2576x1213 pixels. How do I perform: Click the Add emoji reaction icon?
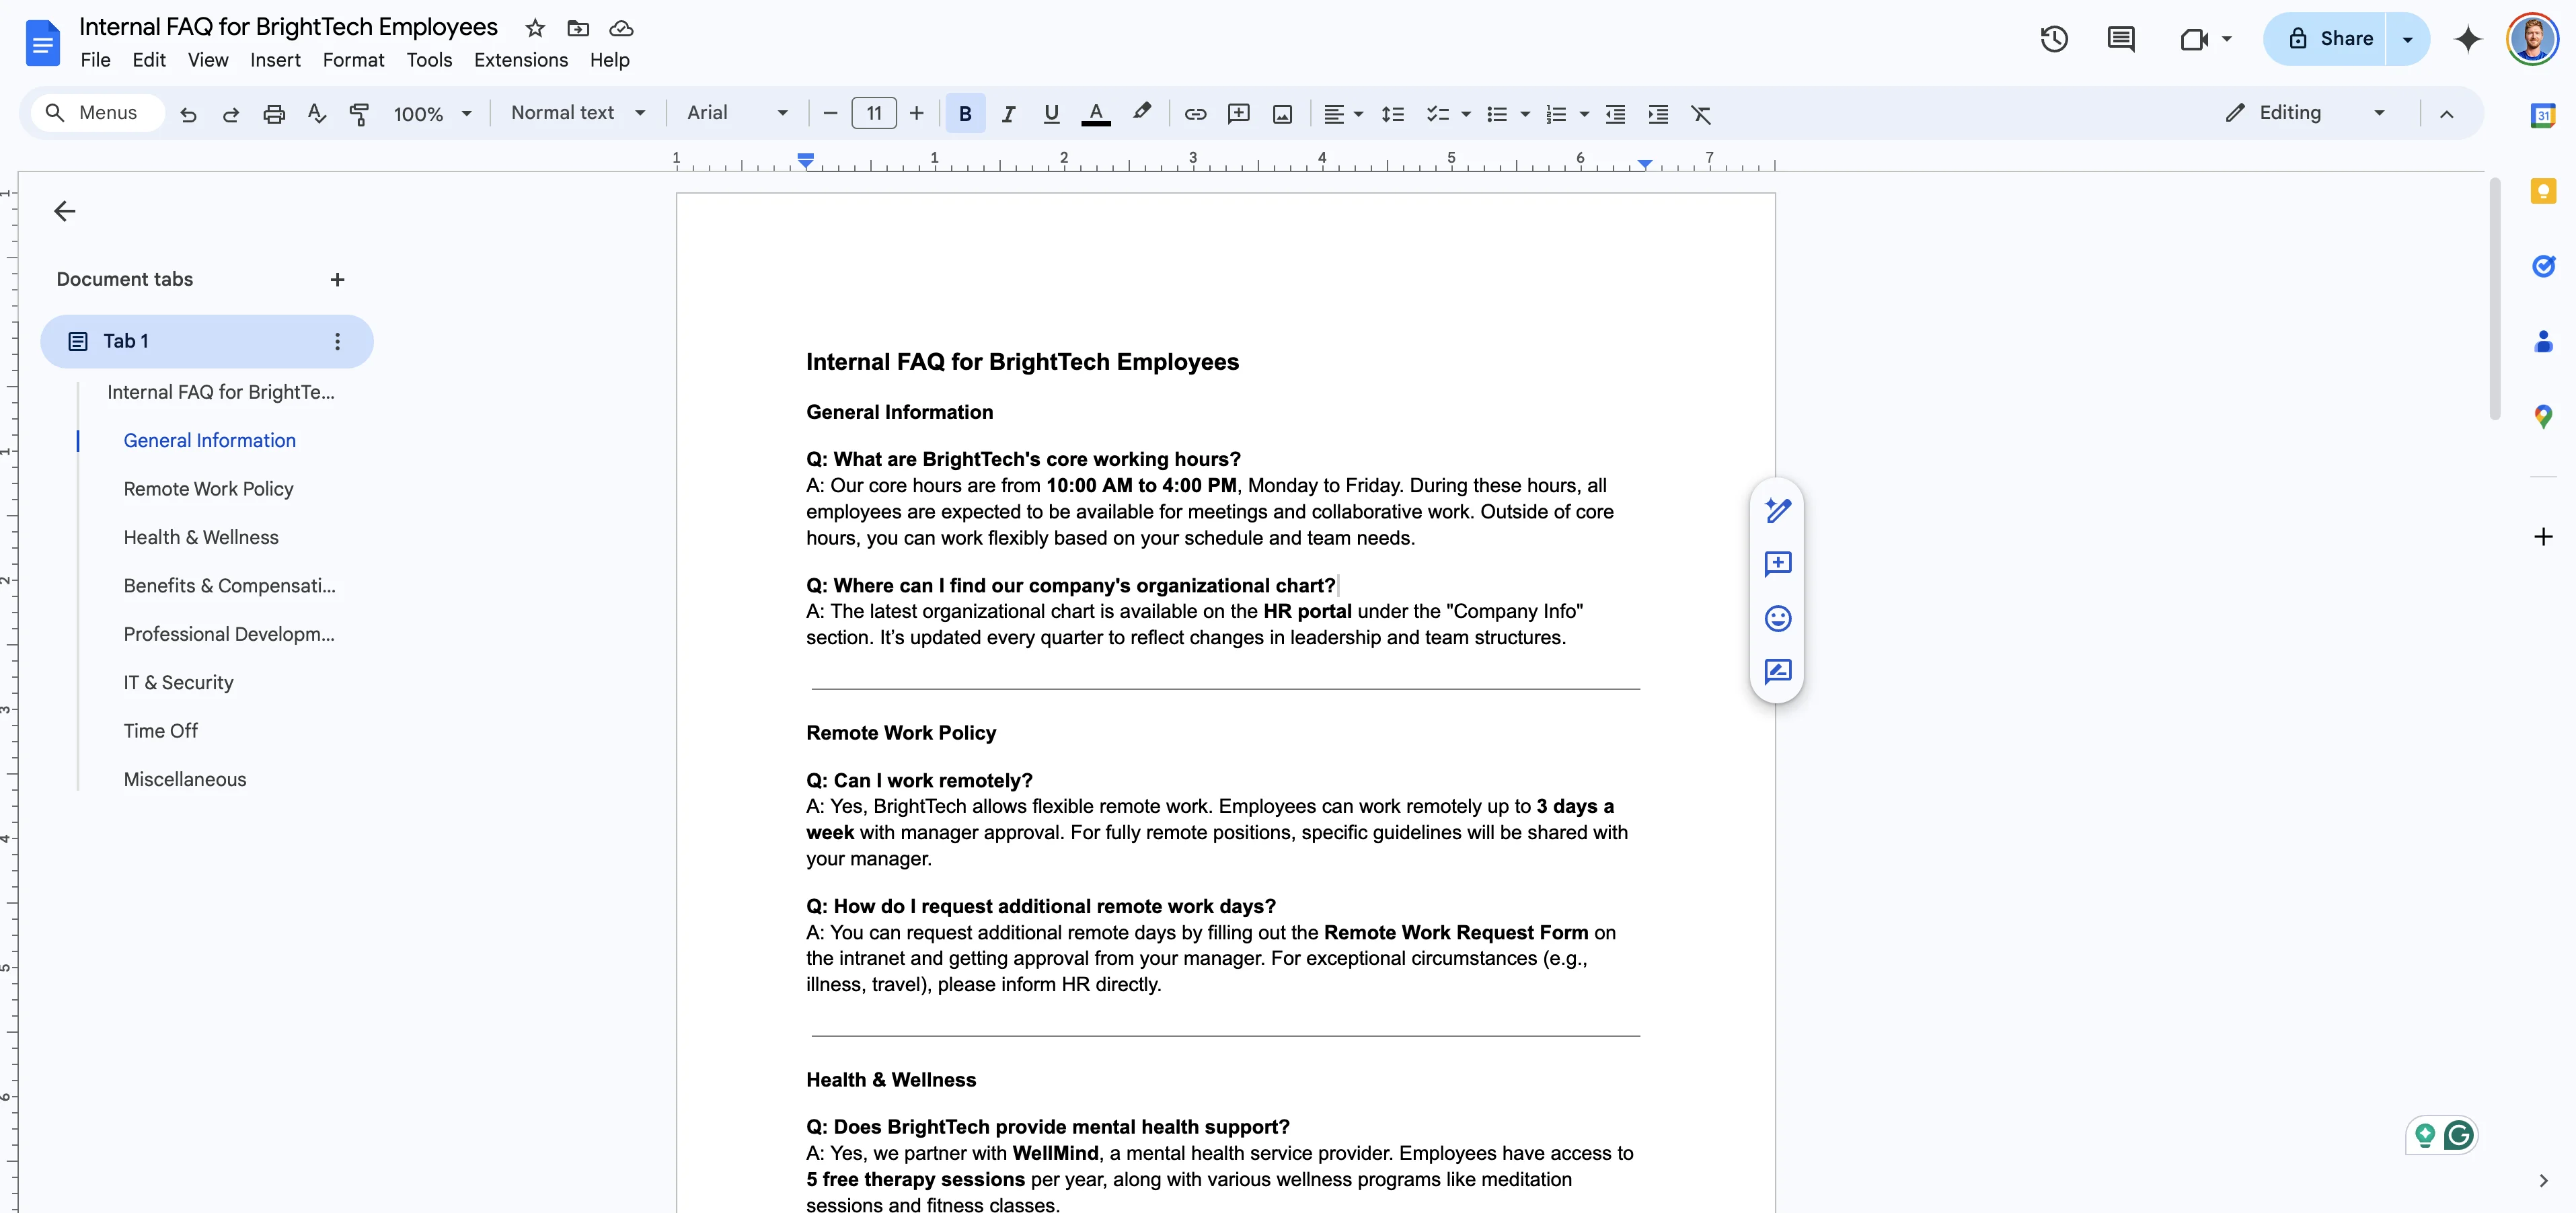1777,618
